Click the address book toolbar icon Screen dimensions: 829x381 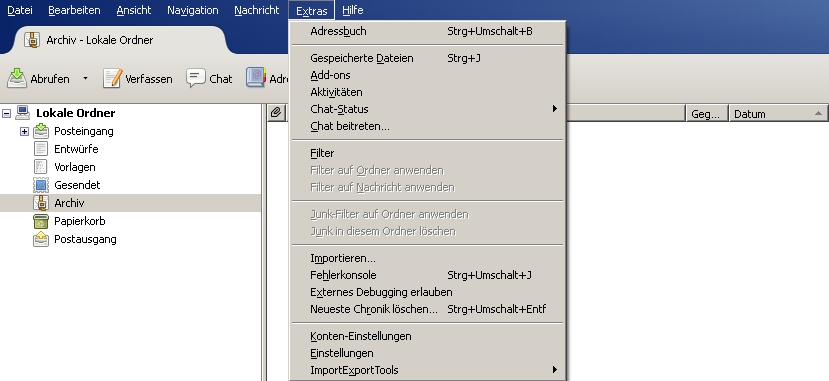click(x=256, y=77)
